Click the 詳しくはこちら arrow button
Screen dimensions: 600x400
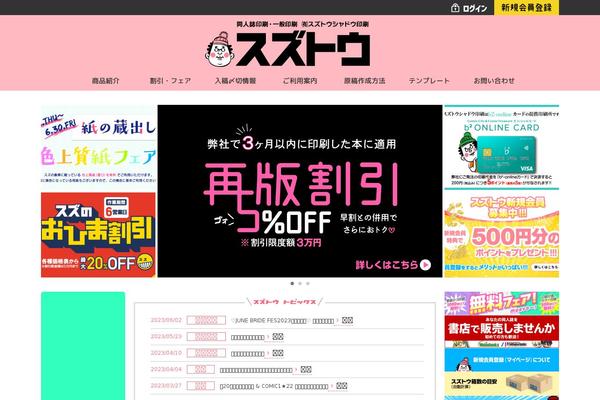[x=393, y=264]
